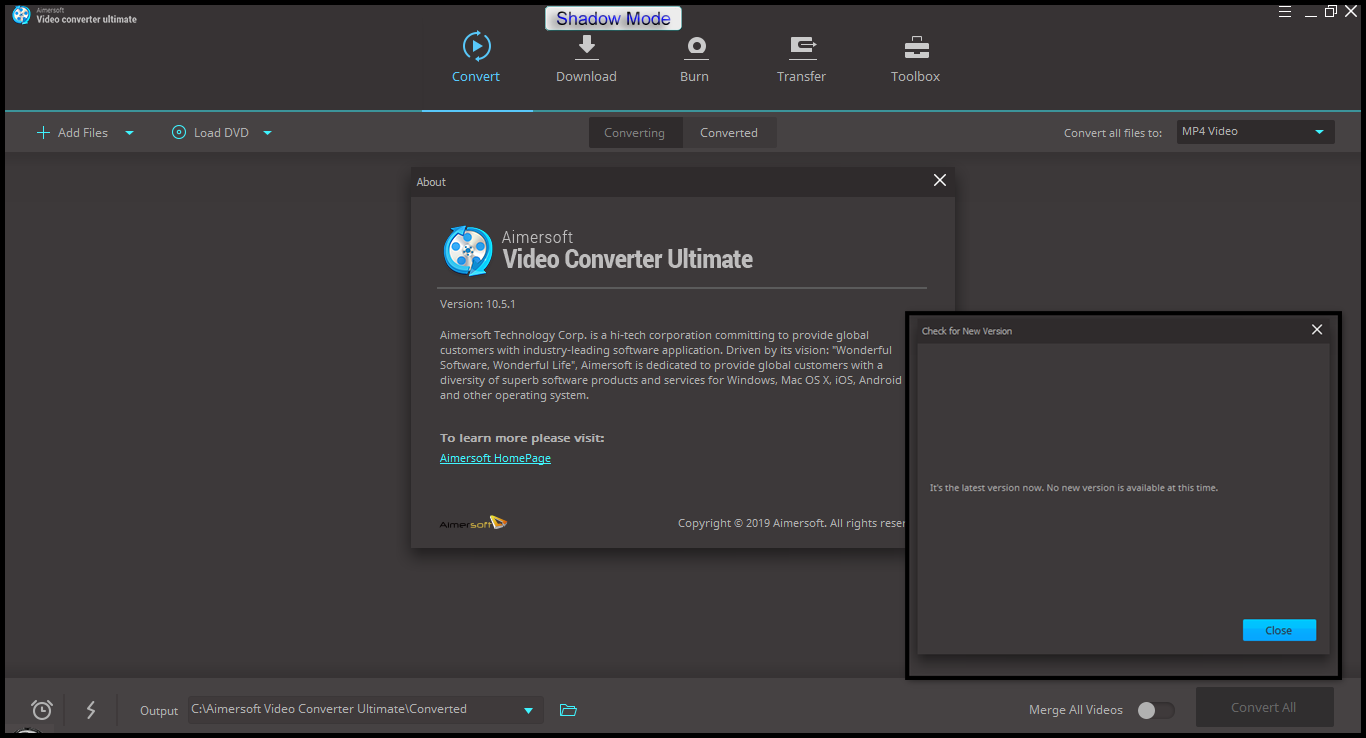Click the Shadow Mode label

coord(613,18)
